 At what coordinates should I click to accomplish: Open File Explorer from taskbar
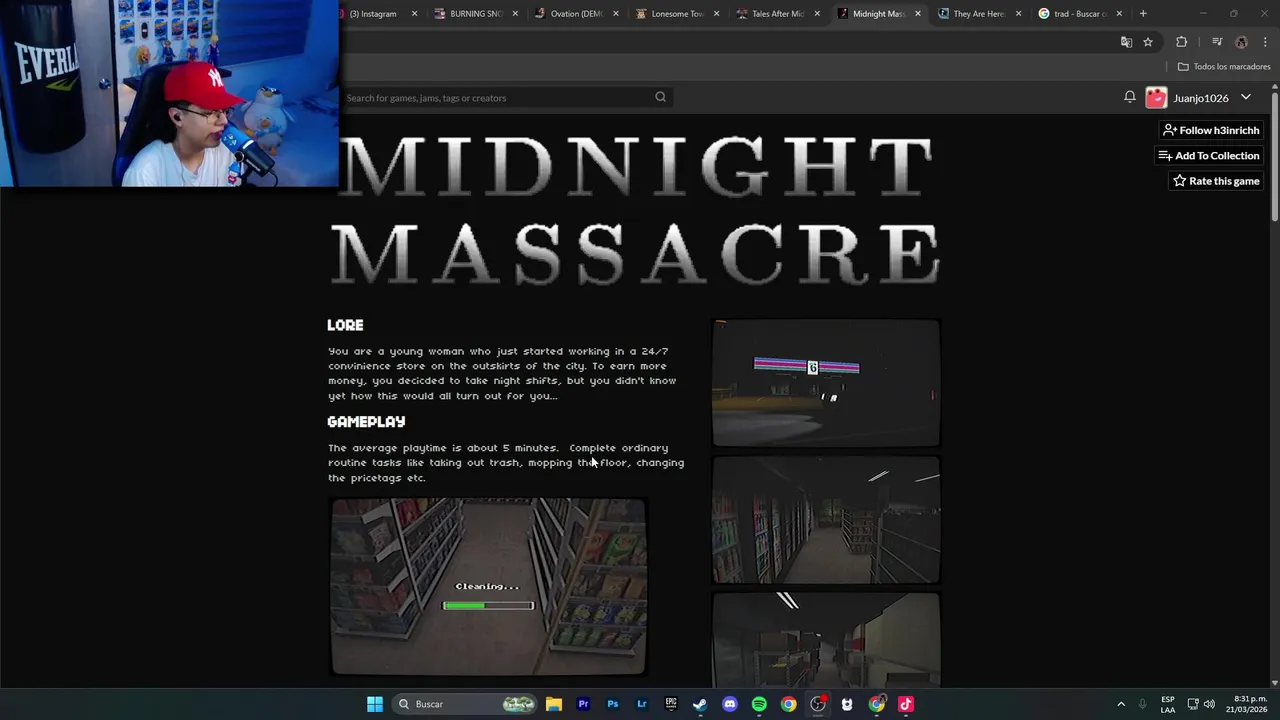click(x=554, y=704)
